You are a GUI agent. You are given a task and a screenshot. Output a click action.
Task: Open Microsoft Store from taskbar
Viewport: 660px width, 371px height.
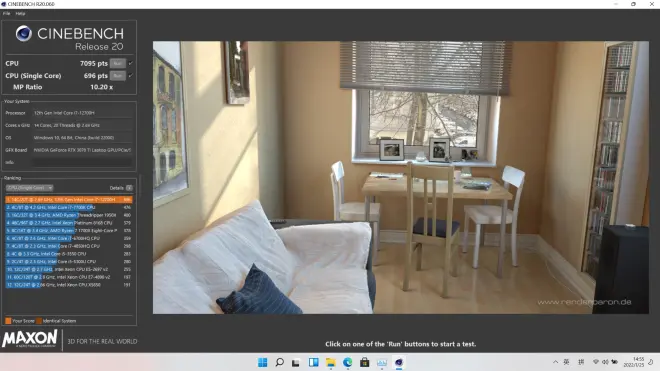pyautogui.click(x=365, y=362)
